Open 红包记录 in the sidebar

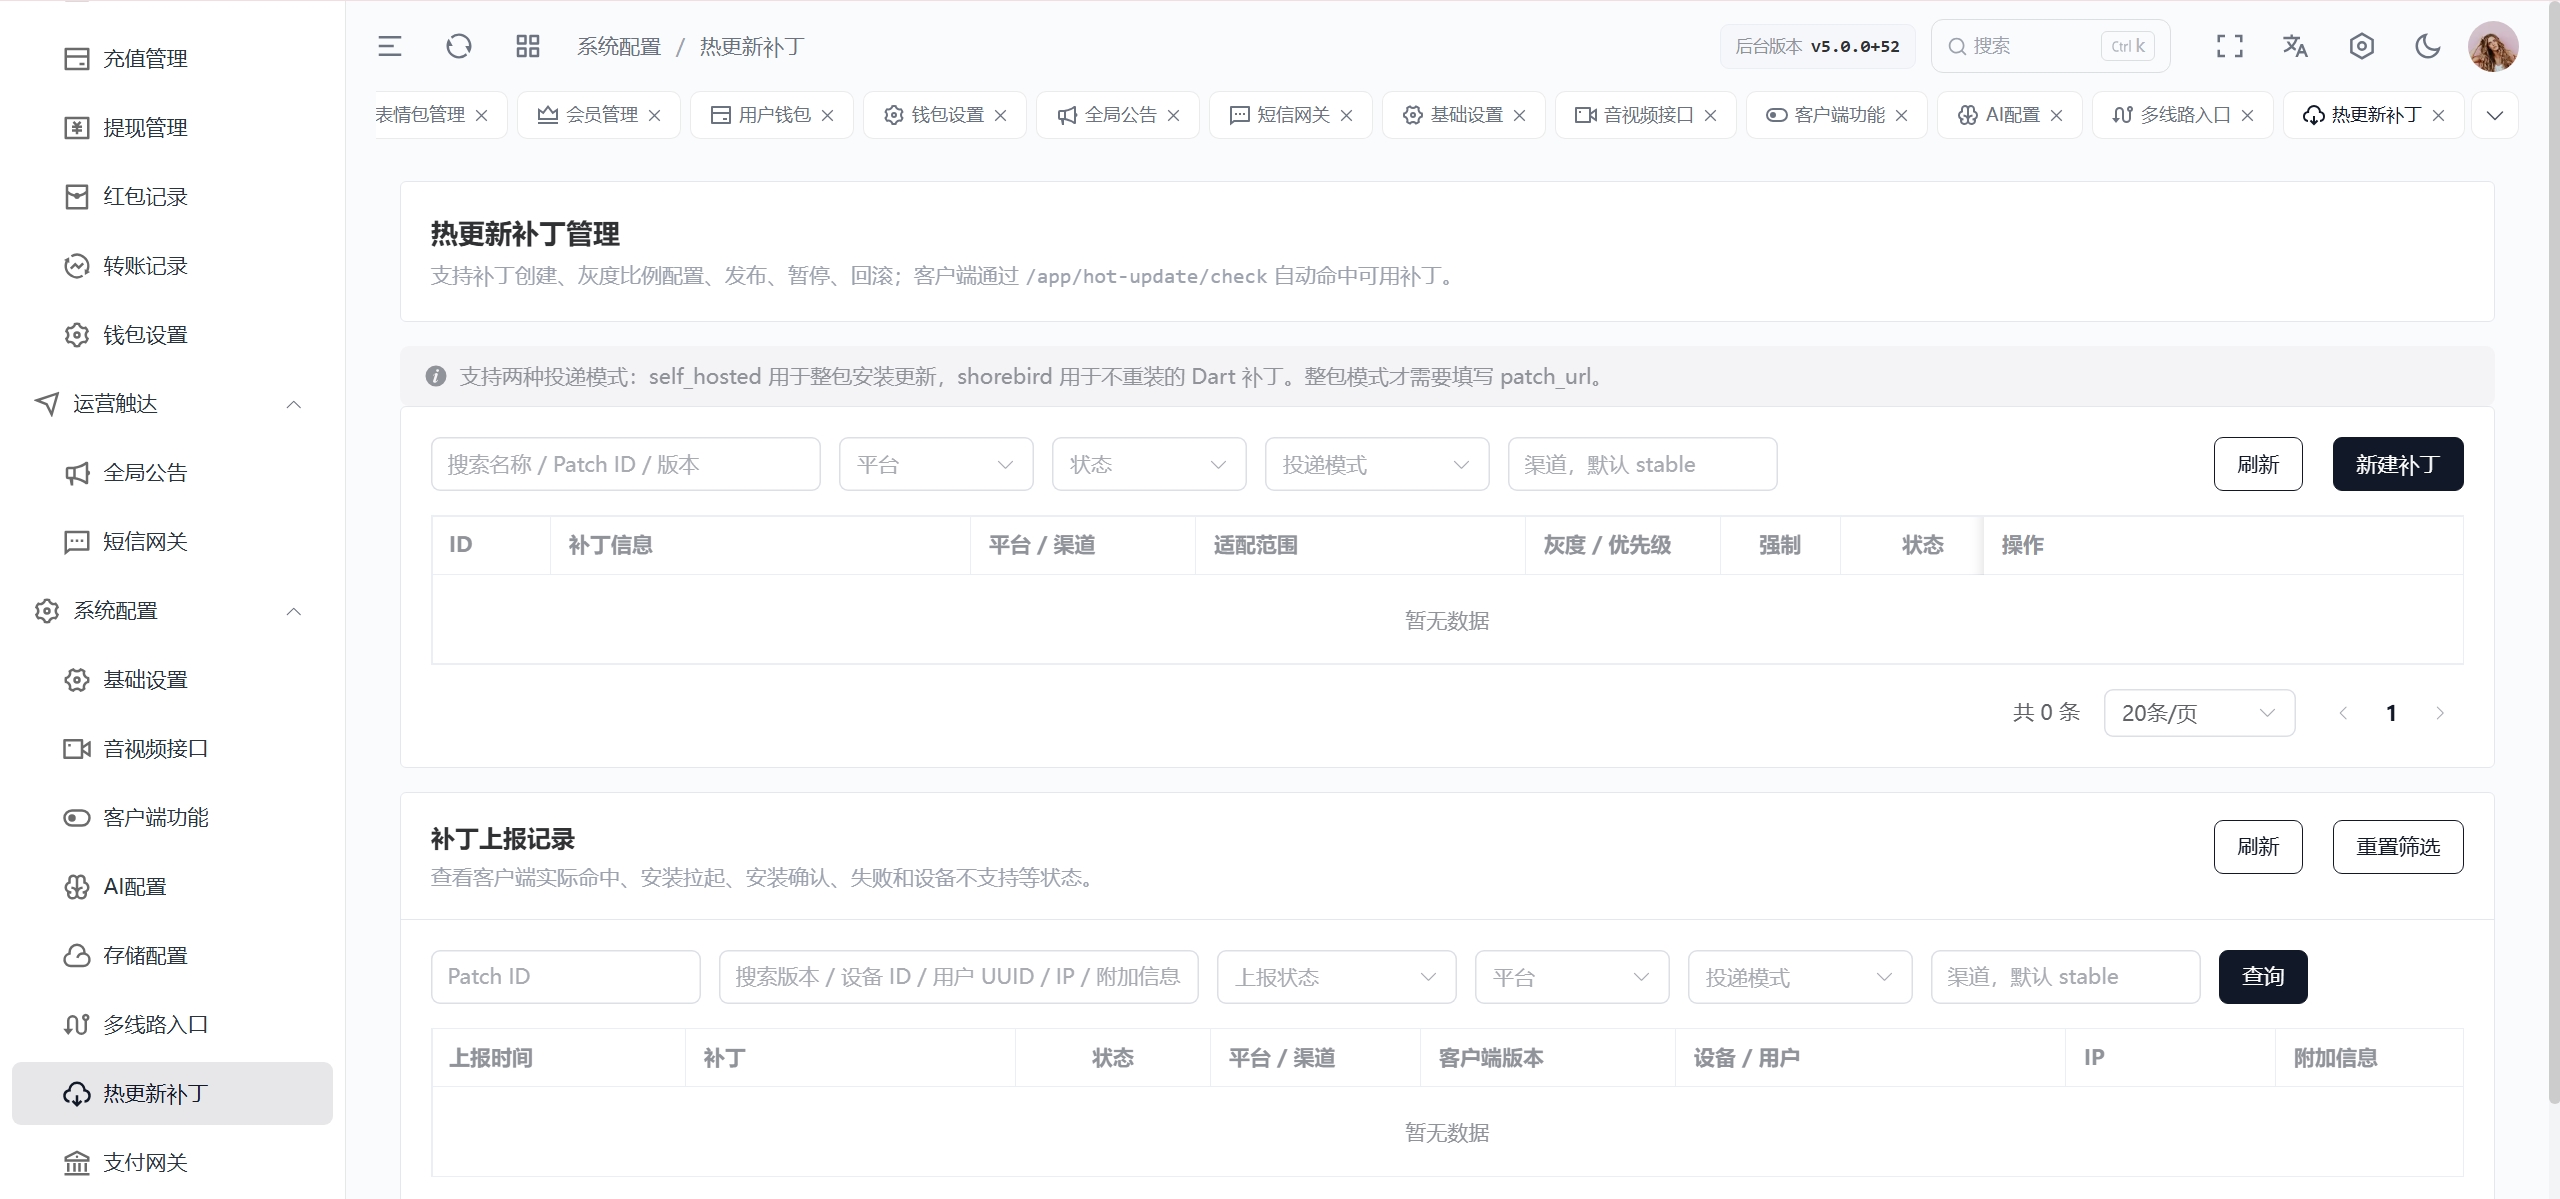[x=172, y=197]
